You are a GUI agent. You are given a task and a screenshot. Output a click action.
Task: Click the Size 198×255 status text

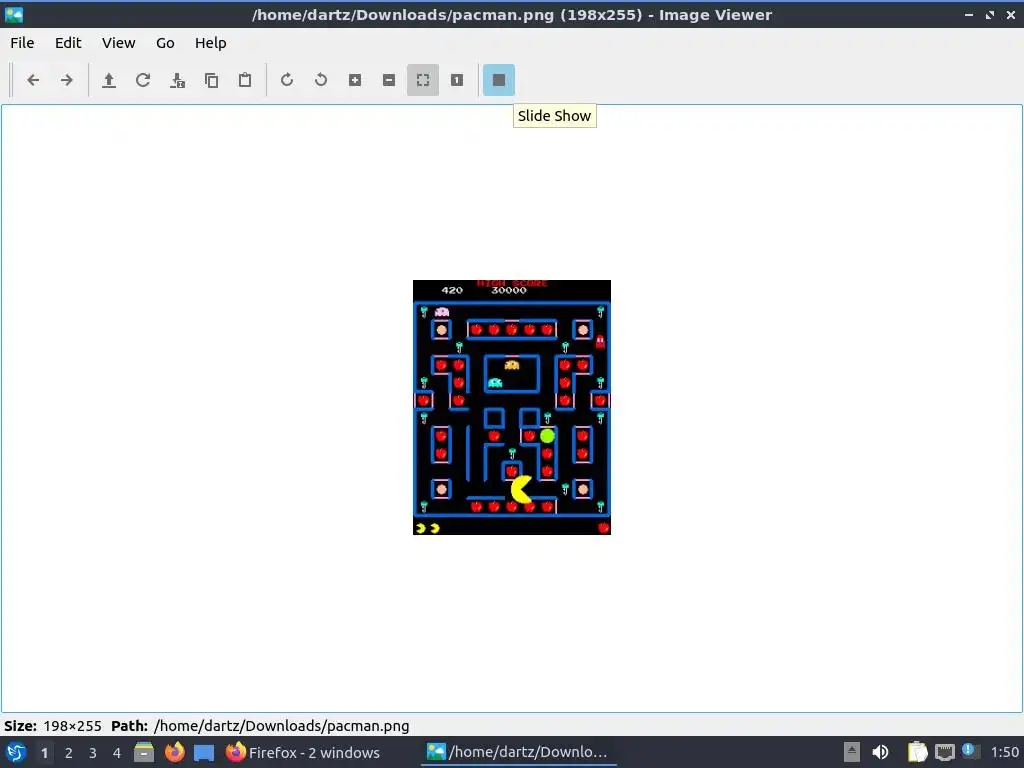[53, 726]
